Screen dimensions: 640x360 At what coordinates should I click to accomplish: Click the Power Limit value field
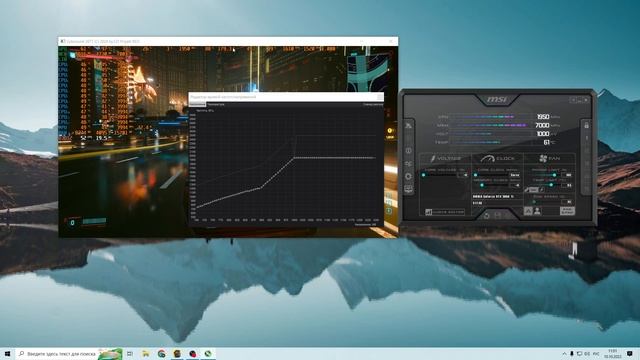(567, 175)
